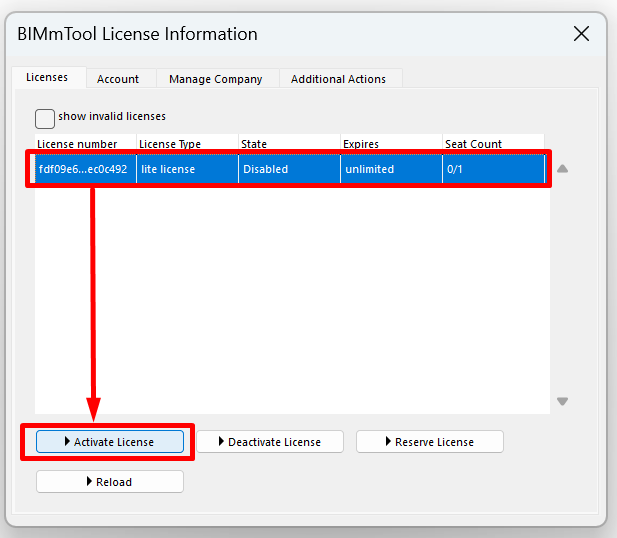
Task: Switch to the Account tab
Action: point(118,79)
